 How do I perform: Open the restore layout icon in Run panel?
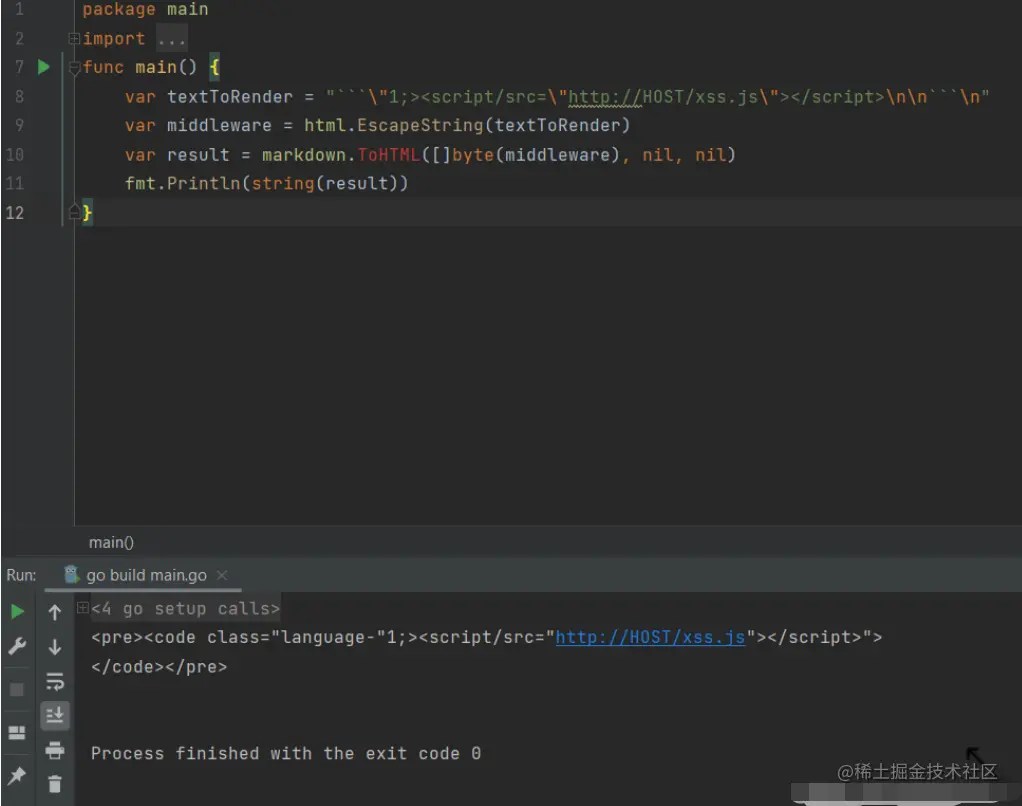click(17, 732)
